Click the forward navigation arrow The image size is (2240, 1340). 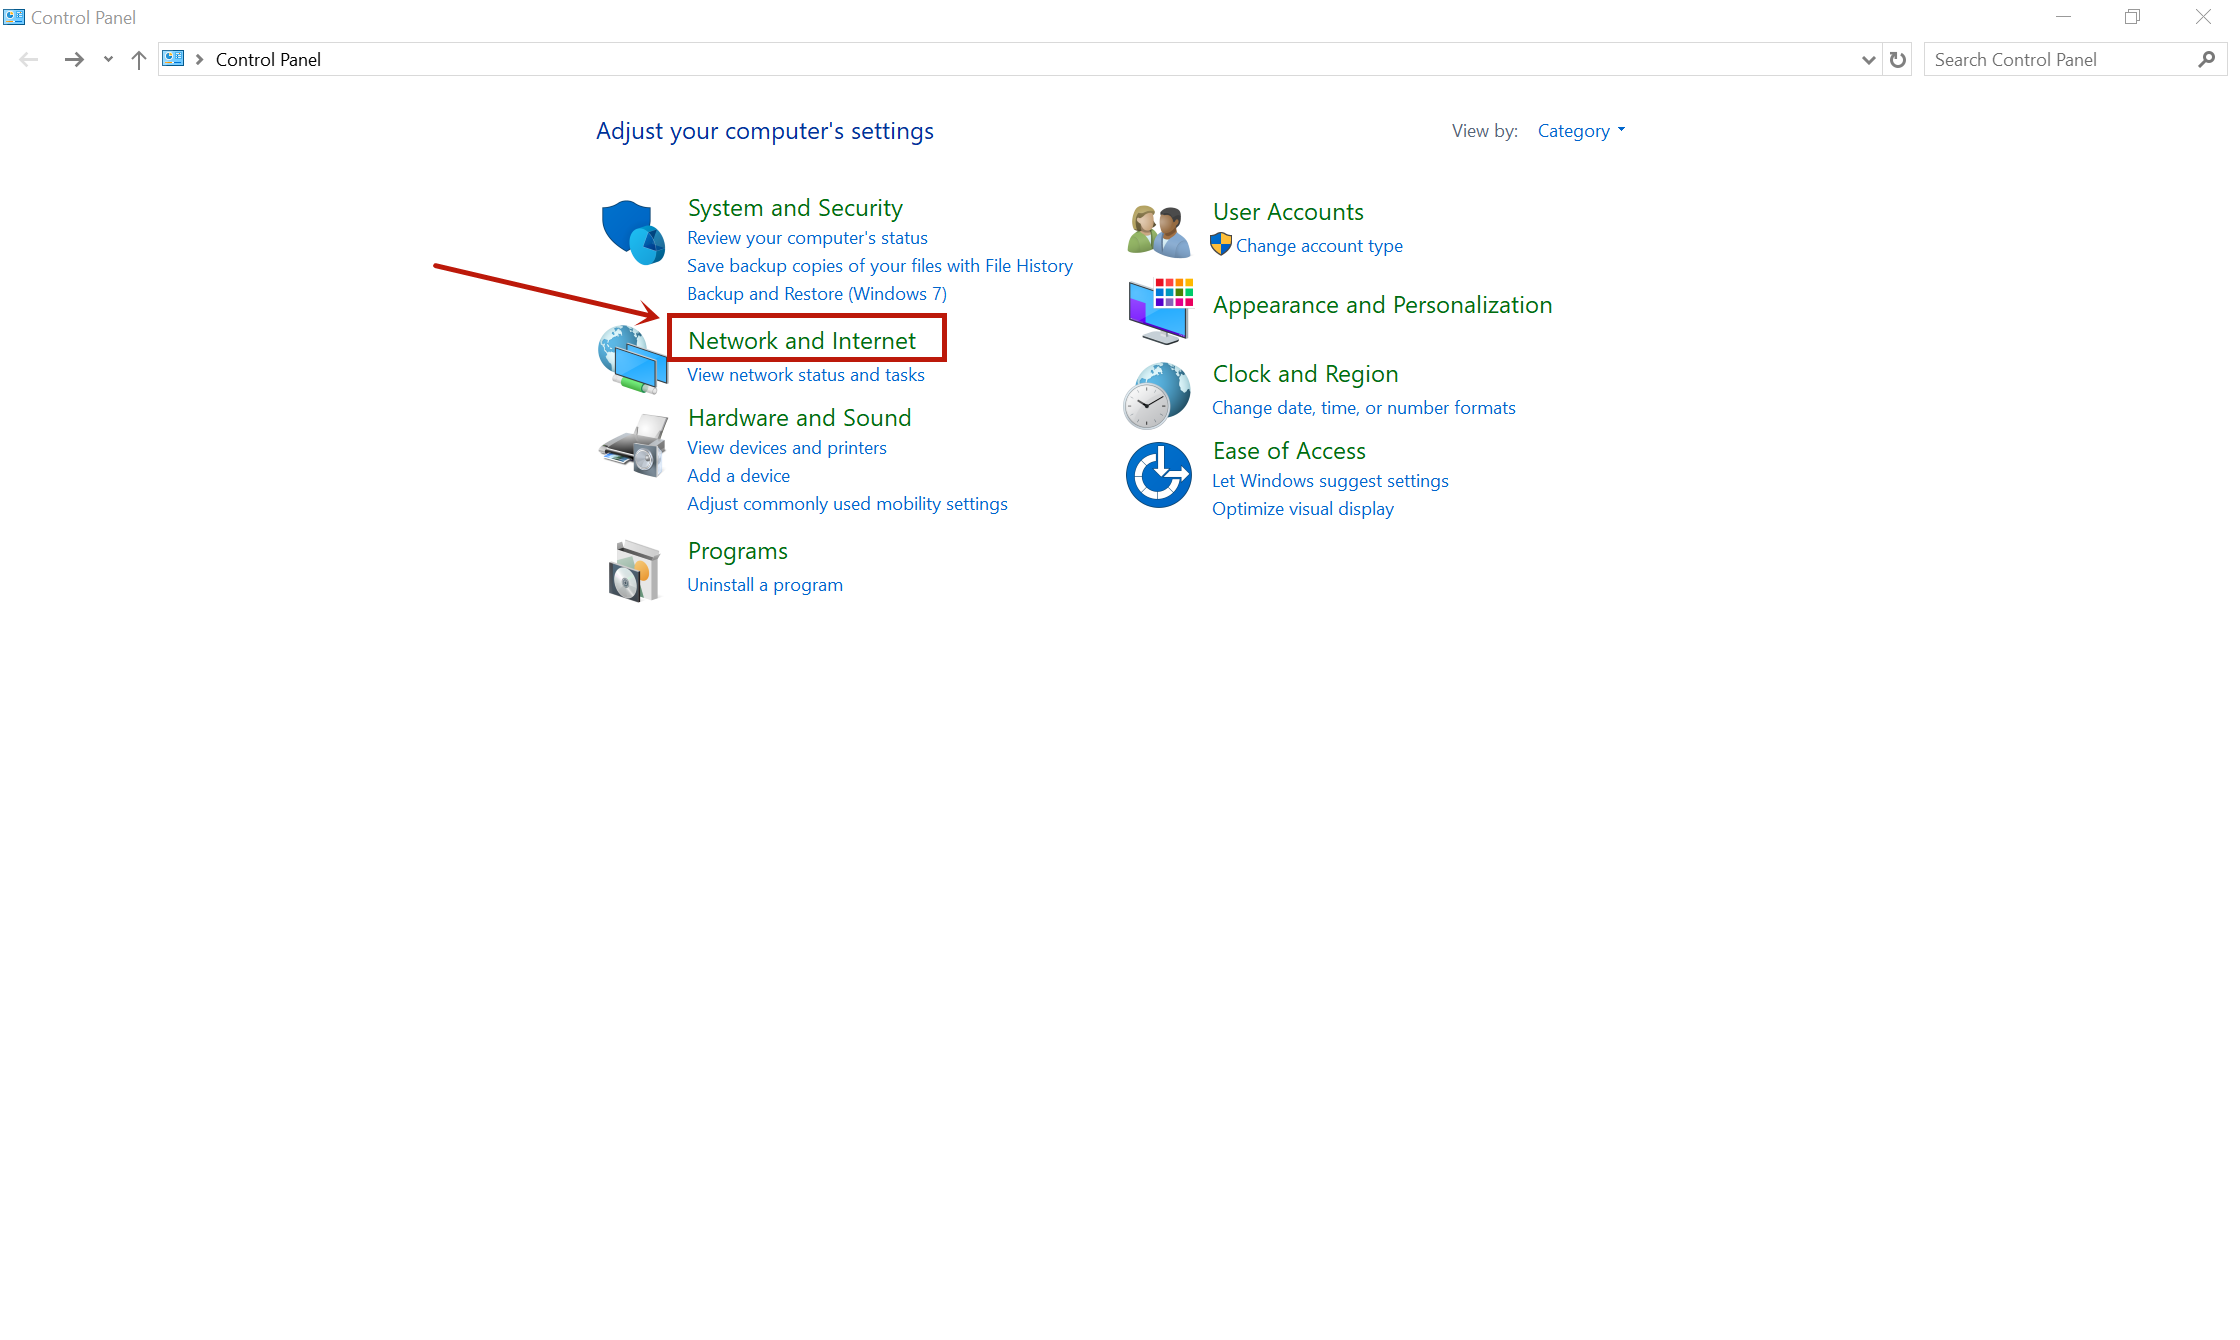tap(74, 60)
